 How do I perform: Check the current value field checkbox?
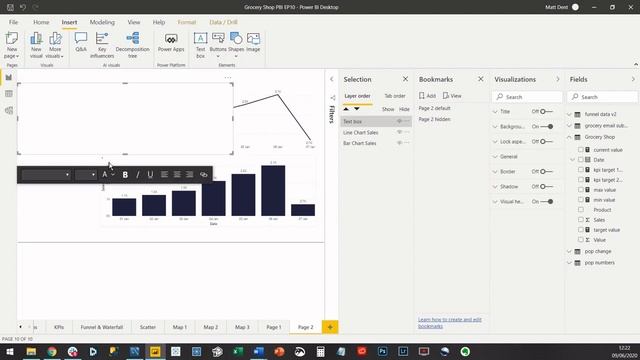click(x=580, y=150)
